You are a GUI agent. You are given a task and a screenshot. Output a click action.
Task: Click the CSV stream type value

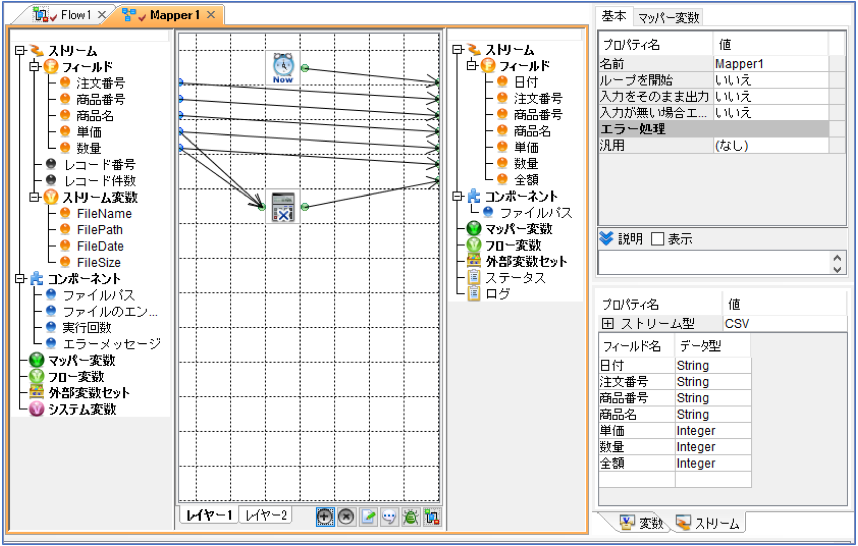(x=785, y=324)
